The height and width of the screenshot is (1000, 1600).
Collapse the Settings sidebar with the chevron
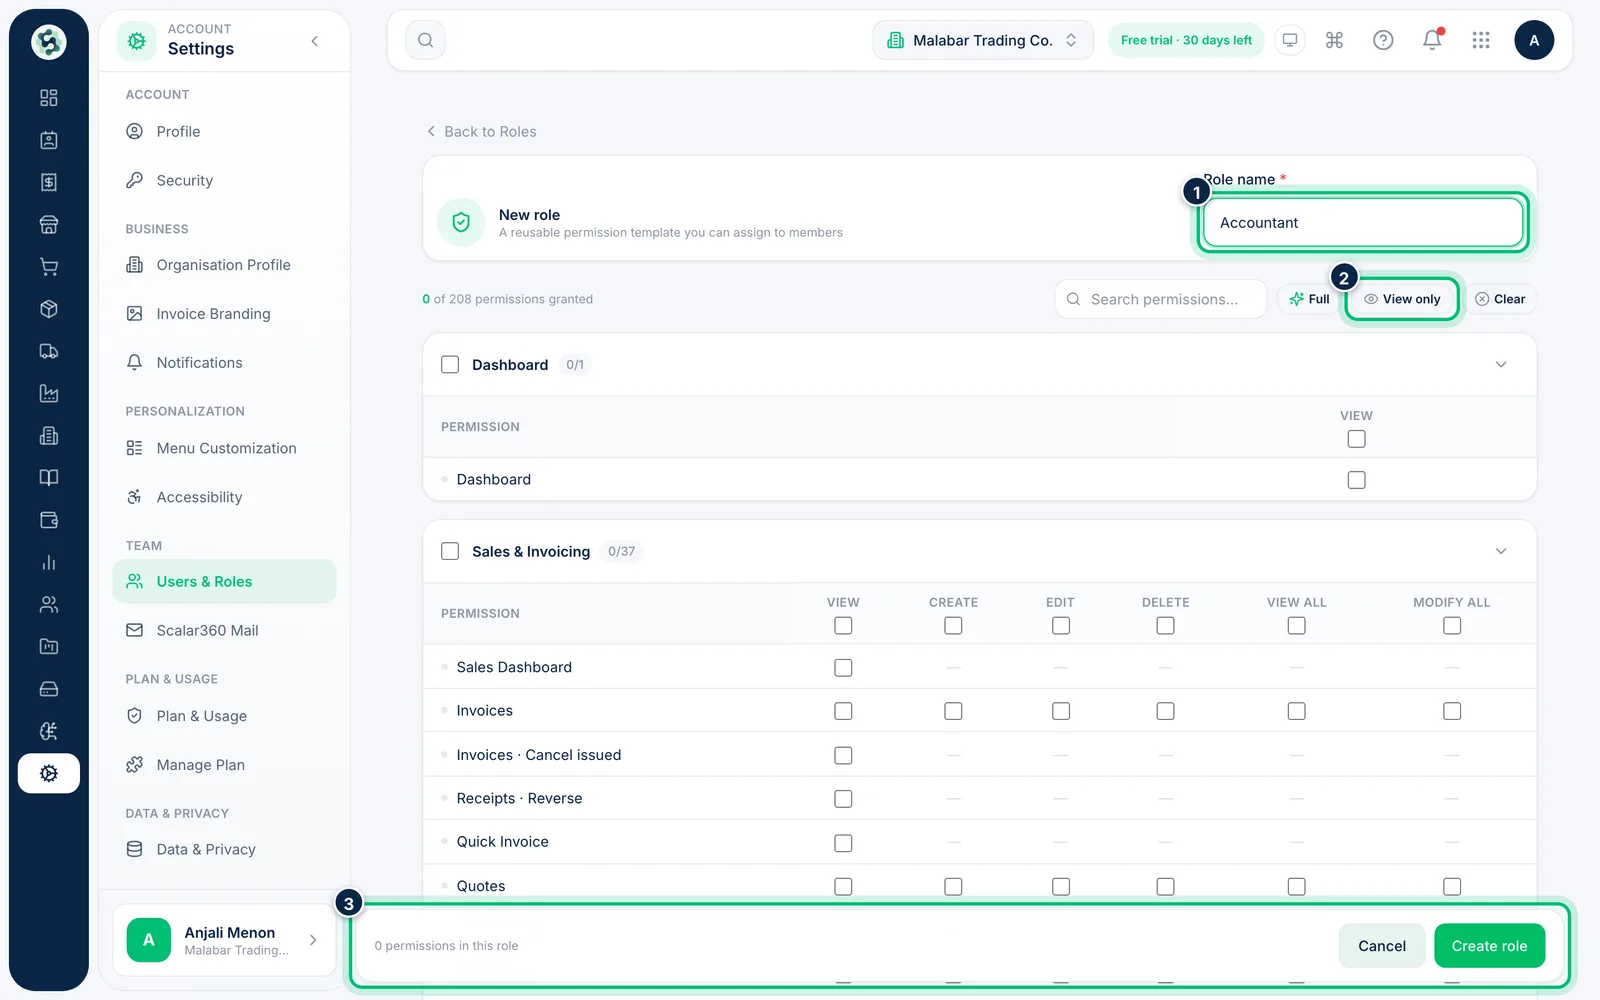click(315, 41)
